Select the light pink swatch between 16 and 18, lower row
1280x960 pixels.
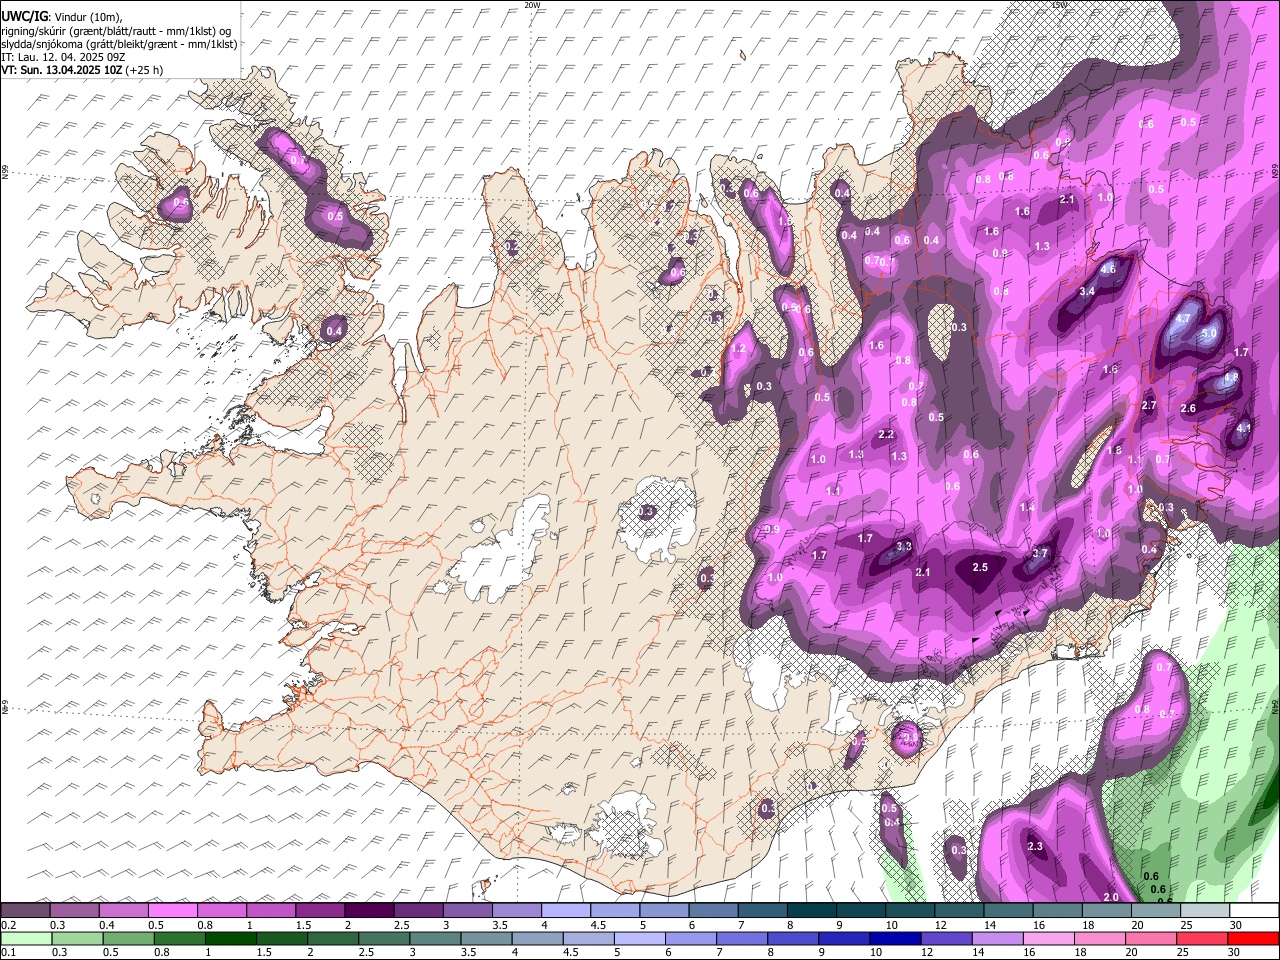tap(1048, 939)
